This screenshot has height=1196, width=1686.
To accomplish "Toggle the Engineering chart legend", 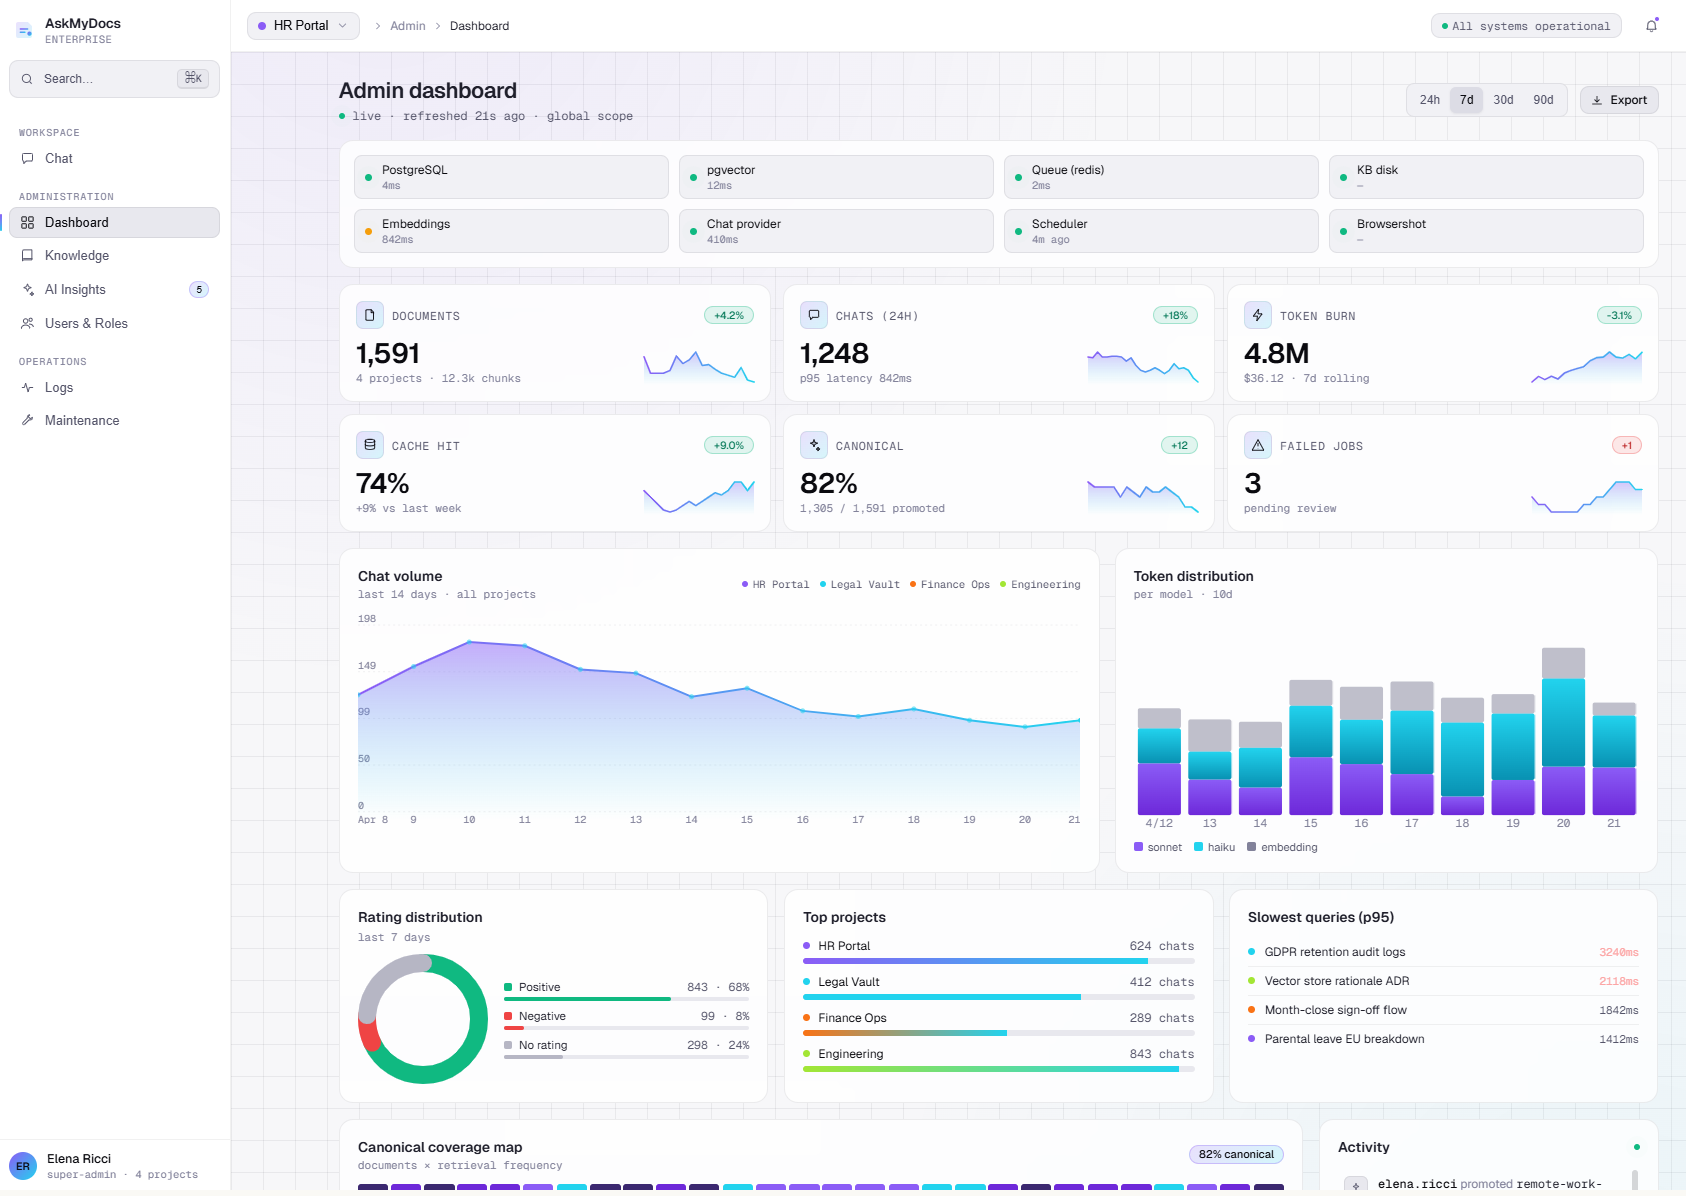I will (1040, 585).
